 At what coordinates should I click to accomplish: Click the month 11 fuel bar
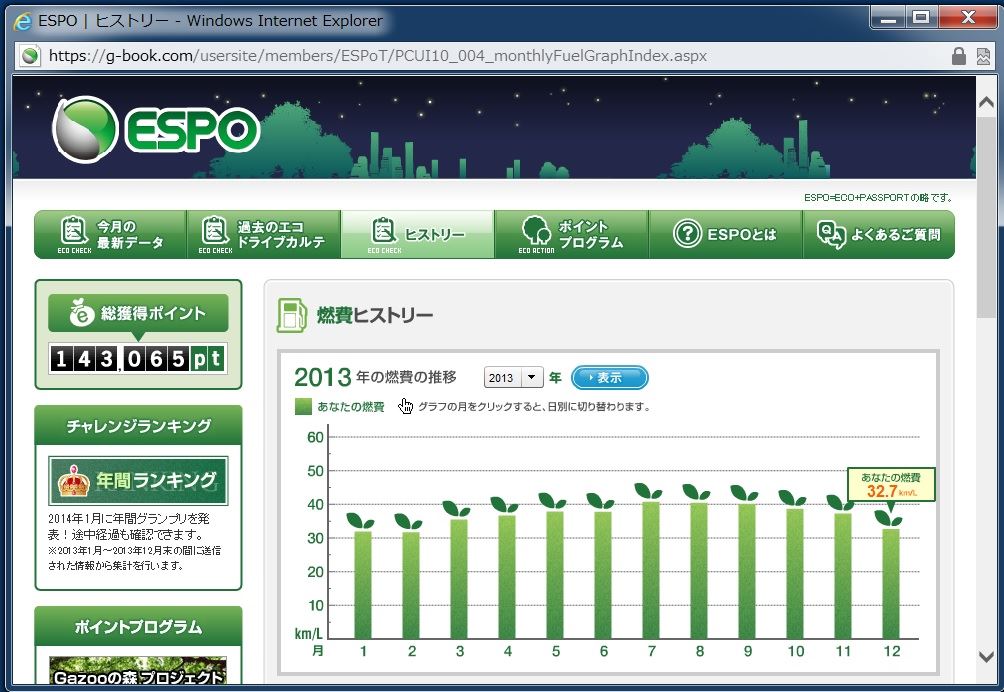[x=843, y=575]
